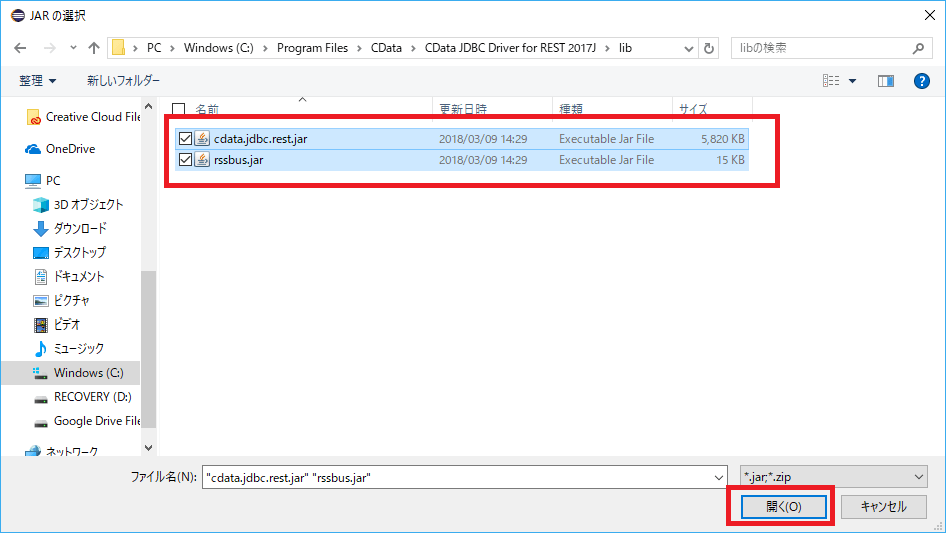Select PC in navigation pane
946x533 pixels.
click(42, 180)
